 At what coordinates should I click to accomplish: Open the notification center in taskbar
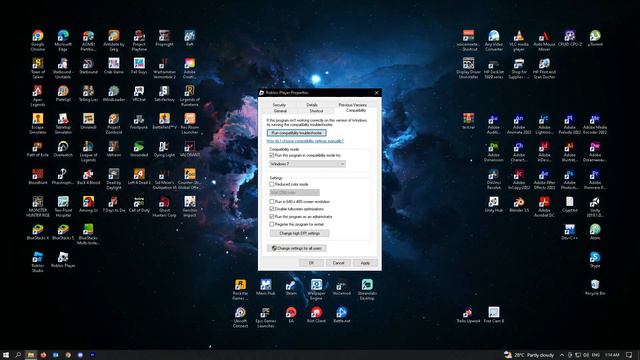point(629,355)
